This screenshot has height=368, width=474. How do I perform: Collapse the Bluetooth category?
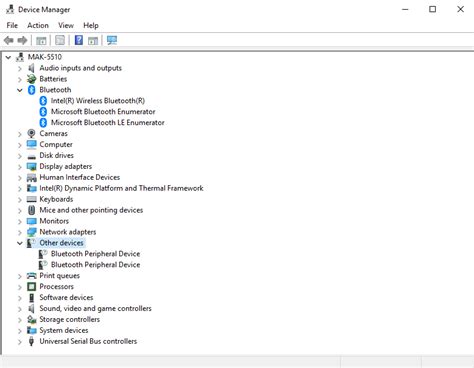20,90
